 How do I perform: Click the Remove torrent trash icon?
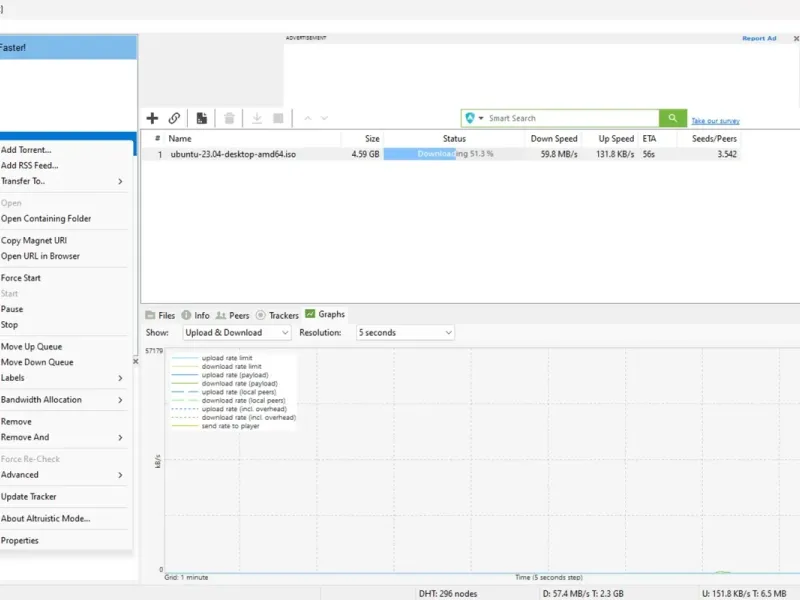coord(229,118)
